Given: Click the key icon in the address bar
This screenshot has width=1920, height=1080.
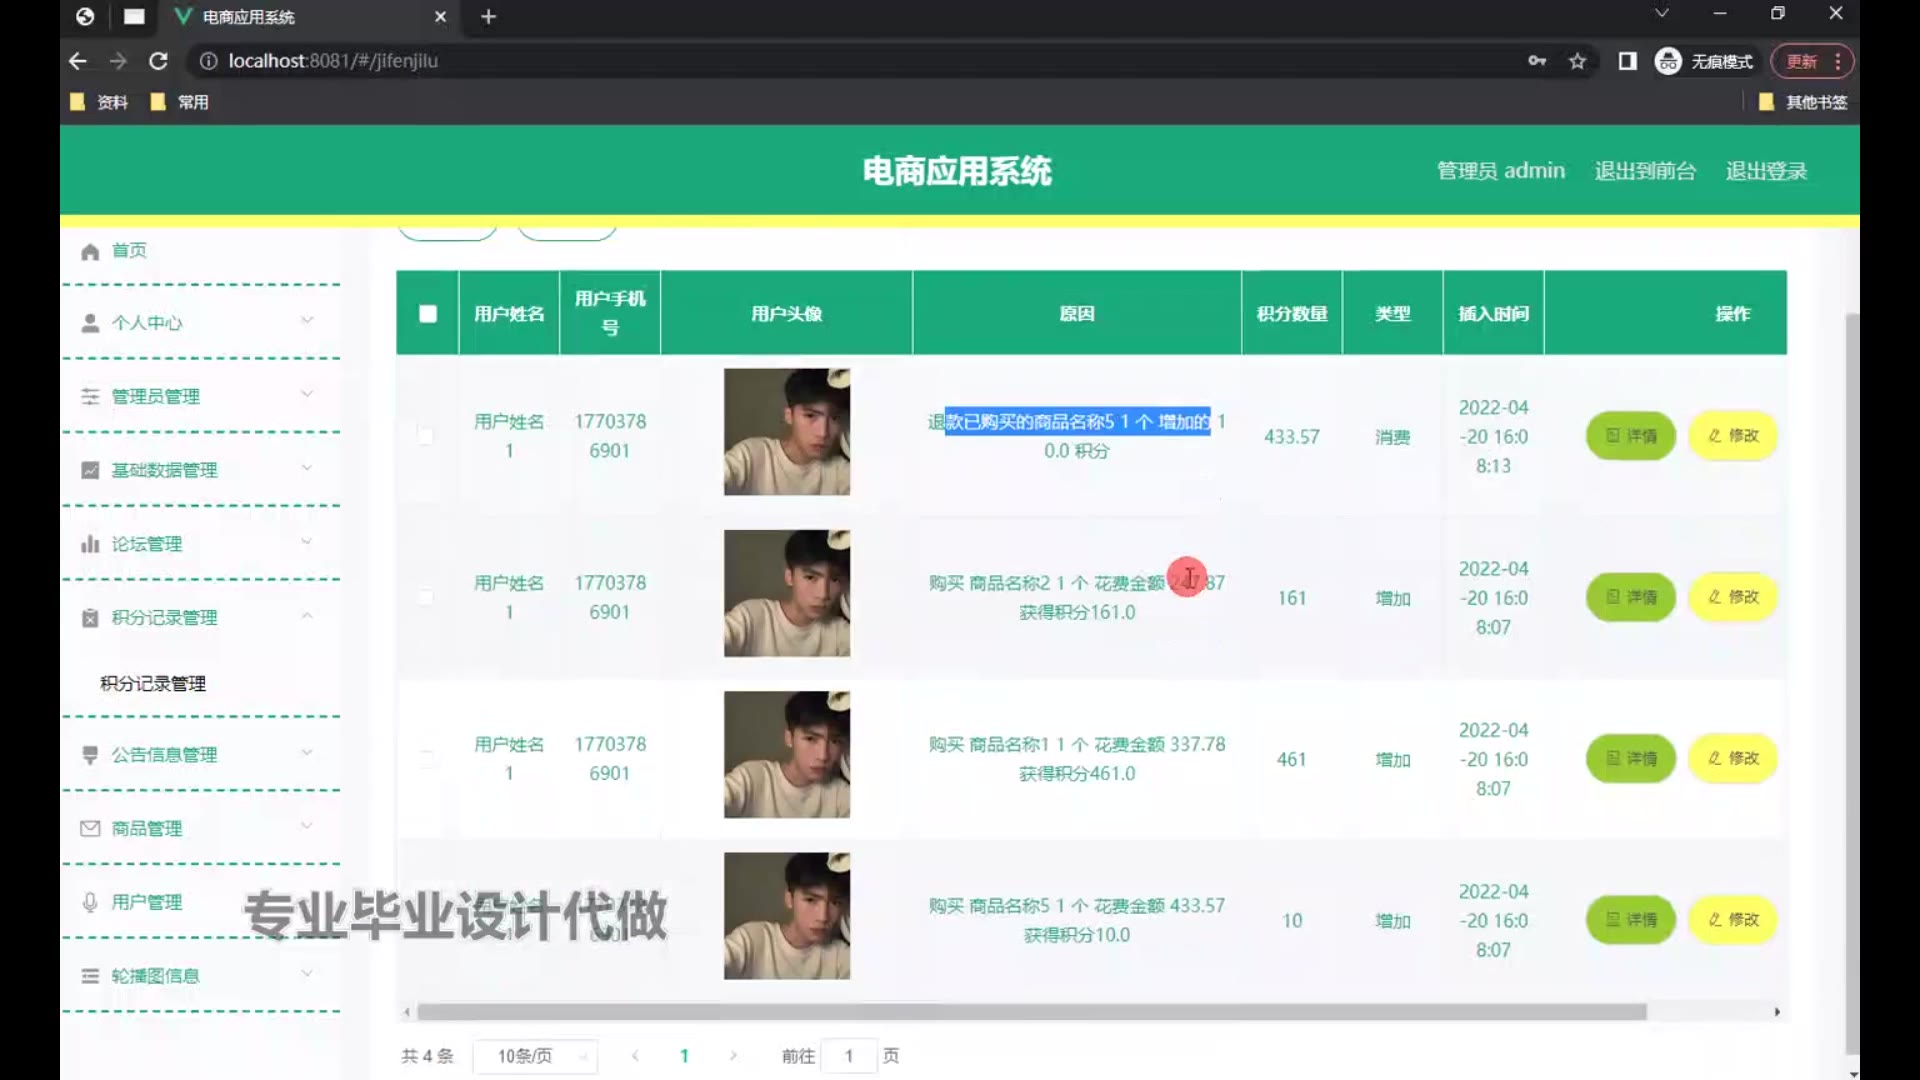Looking at the screenshot, I should (x=1537, y=61).
